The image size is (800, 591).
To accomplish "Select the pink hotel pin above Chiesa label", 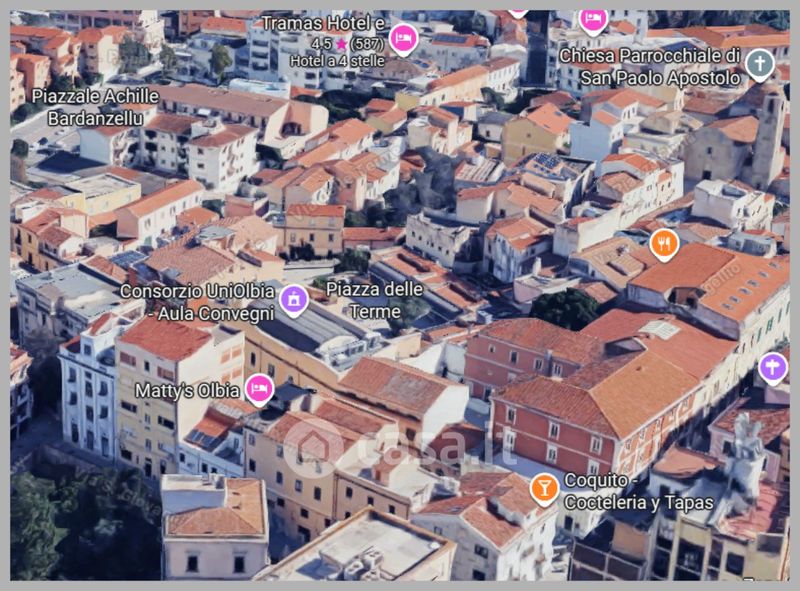I will [593, 18].
